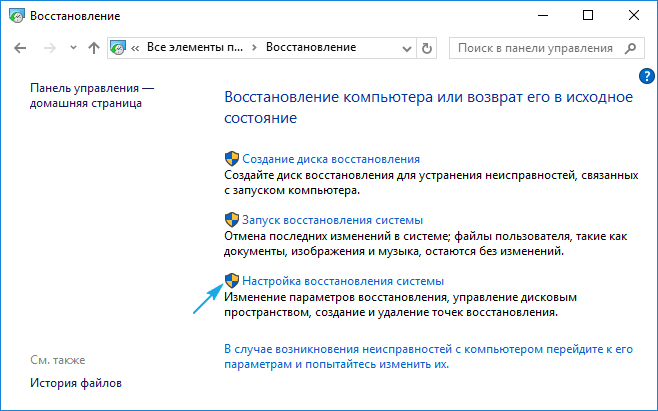Click the shield icon beside Запуск восстановления системы
Viewport: 658px width, 411px height.
(231, 220)
